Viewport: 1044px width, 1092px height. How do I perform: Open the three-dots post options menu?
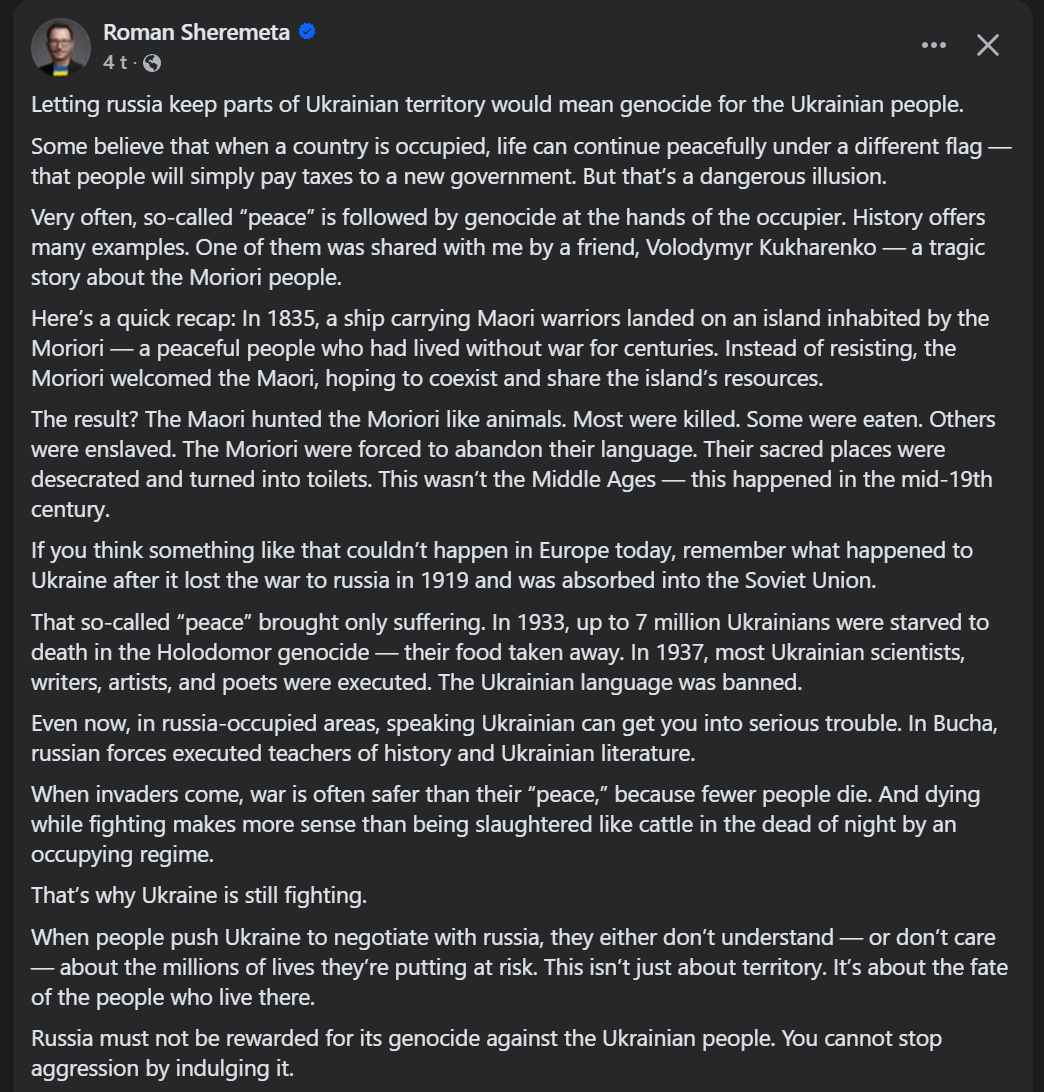[933, 45]
